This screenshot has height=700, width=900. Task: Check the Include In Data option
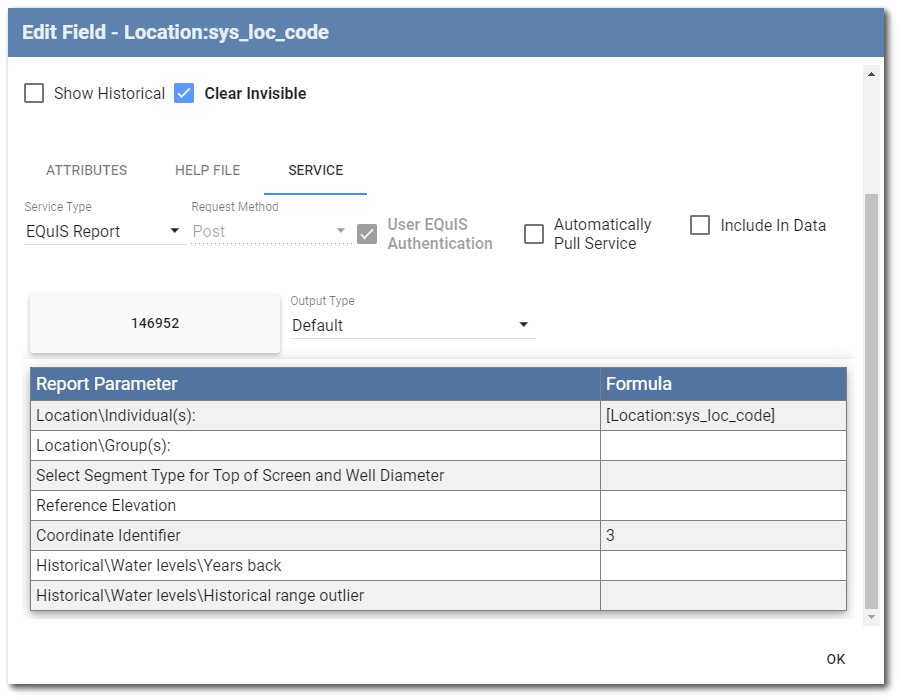[x=700, y=225]
